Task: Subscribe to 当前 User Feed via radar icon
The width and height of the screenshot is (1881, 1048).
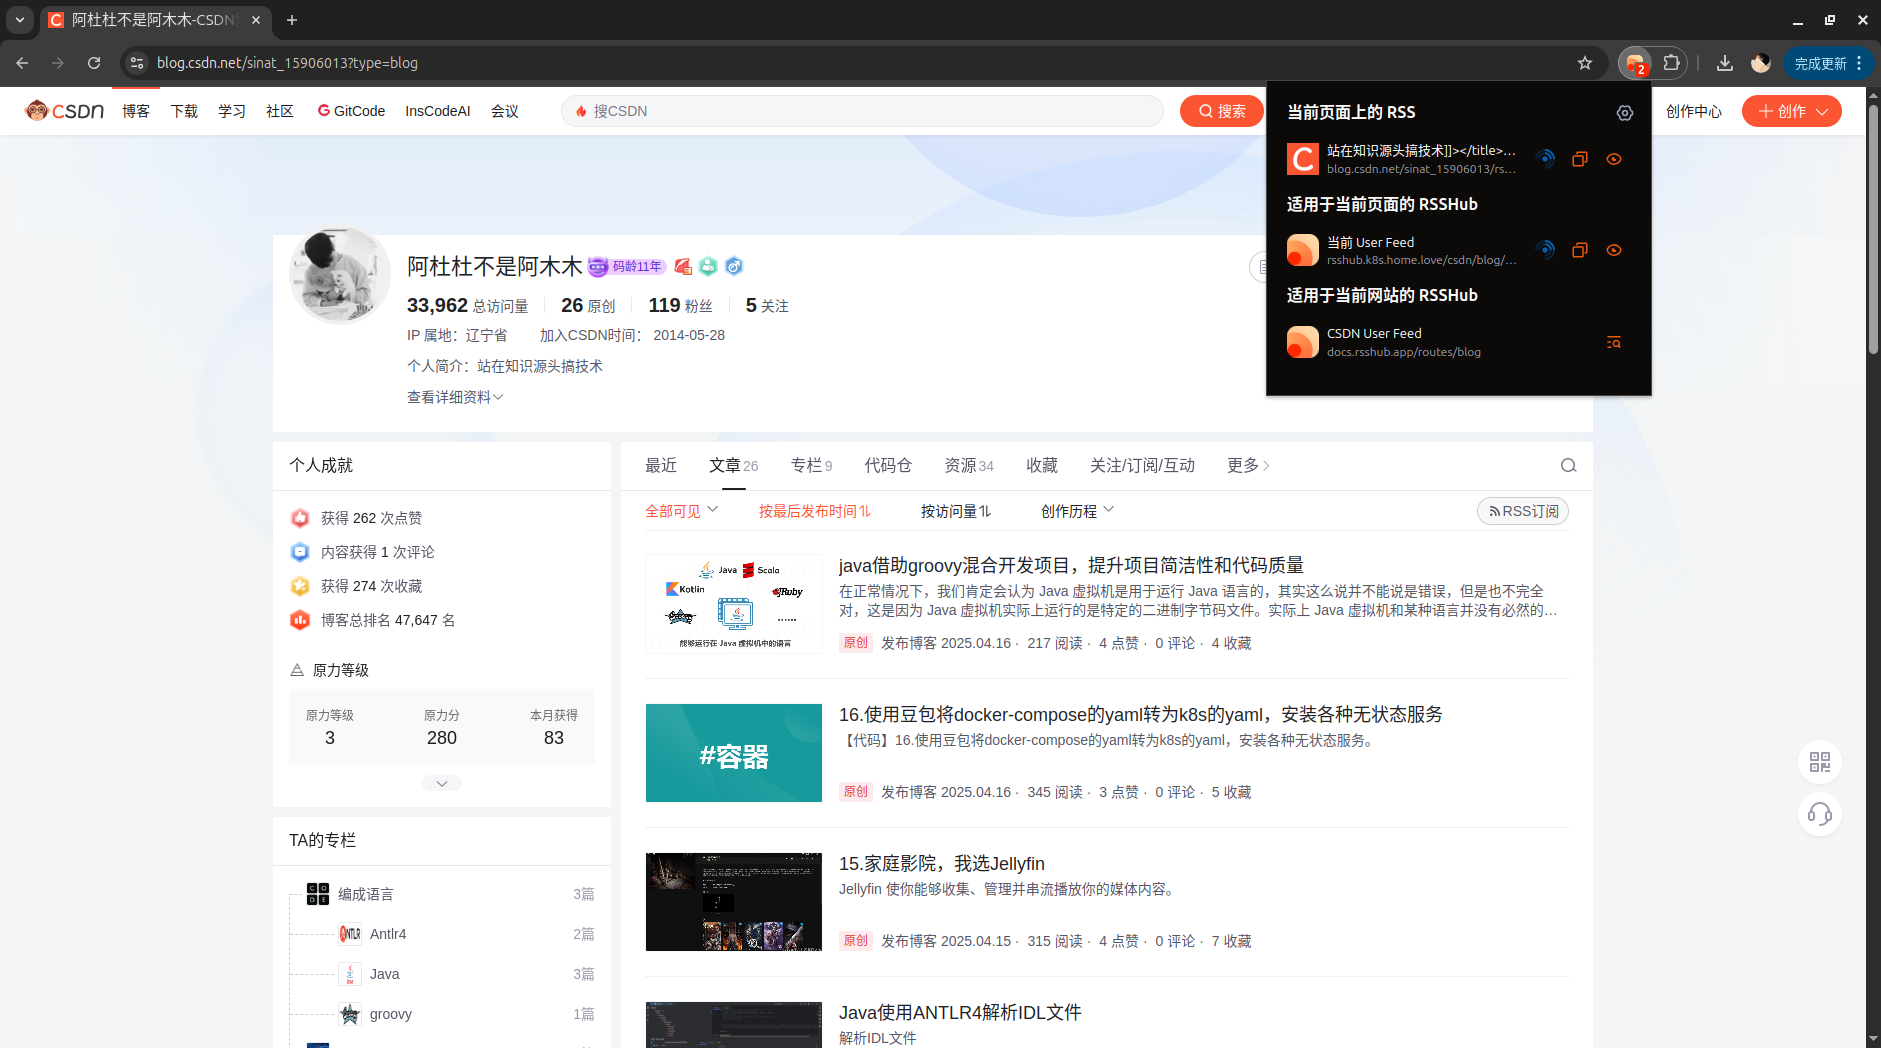Action: [1545, 250]
